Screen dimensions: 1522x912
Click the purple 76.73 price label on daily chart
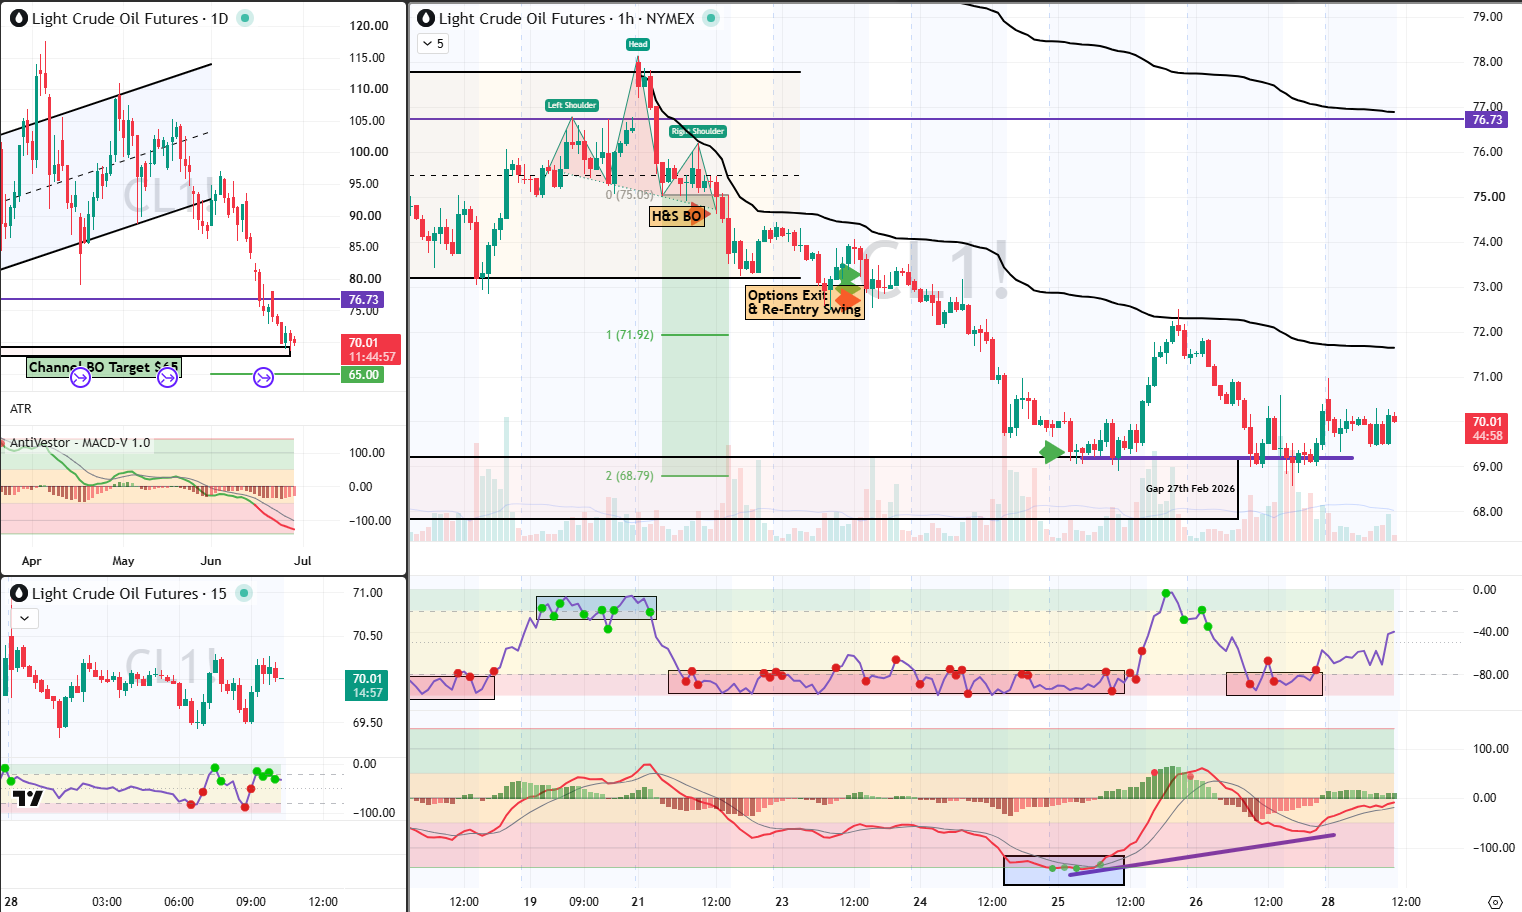point(363,300)
